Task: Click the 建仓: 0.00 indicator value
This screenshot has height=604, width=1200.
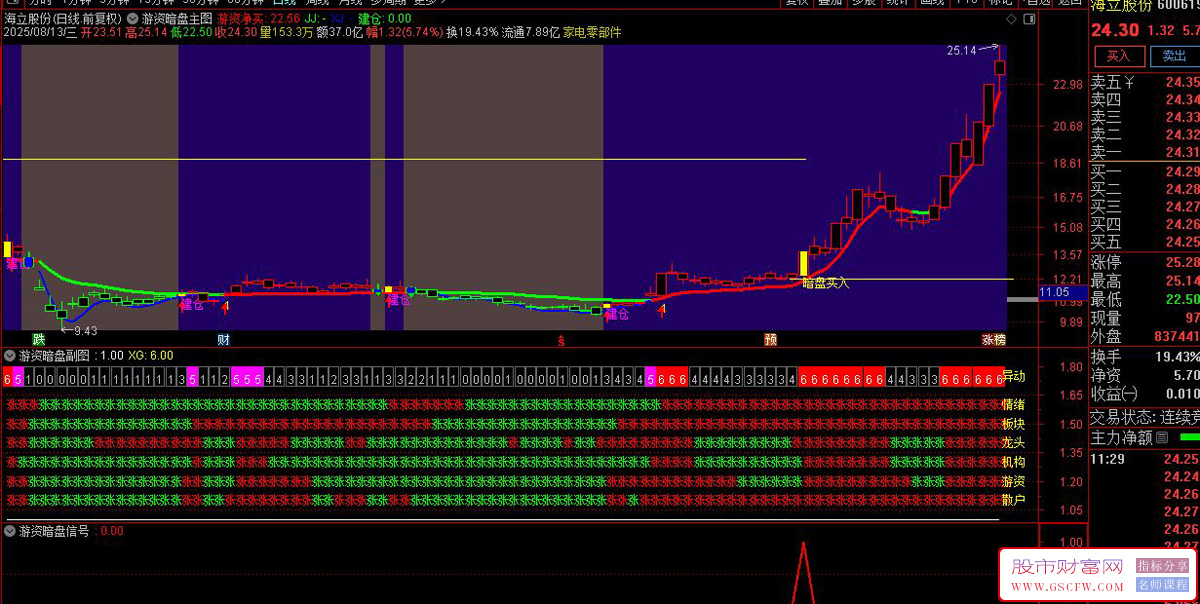Action: [x=384, y=19]
